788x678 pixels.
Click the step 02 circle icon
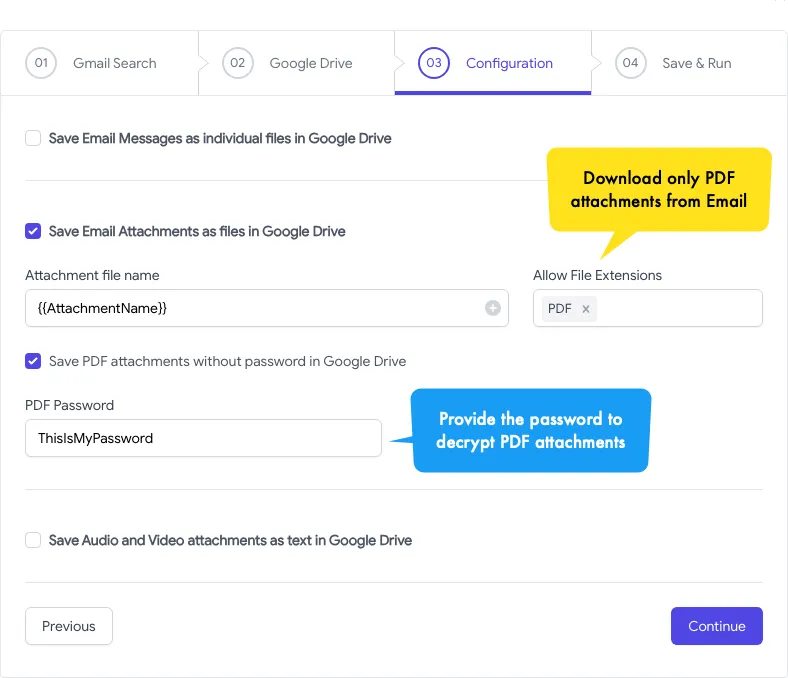237,63
